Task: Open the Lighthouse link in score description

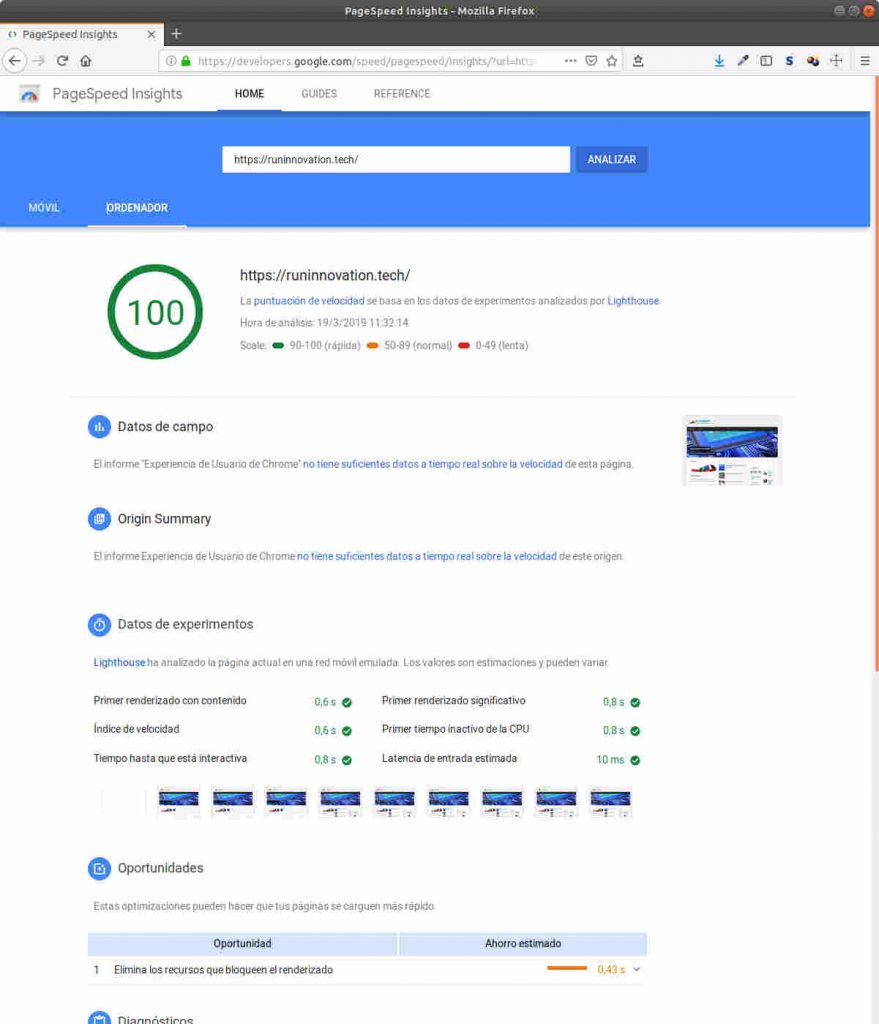Action: [x=633, y=301]
